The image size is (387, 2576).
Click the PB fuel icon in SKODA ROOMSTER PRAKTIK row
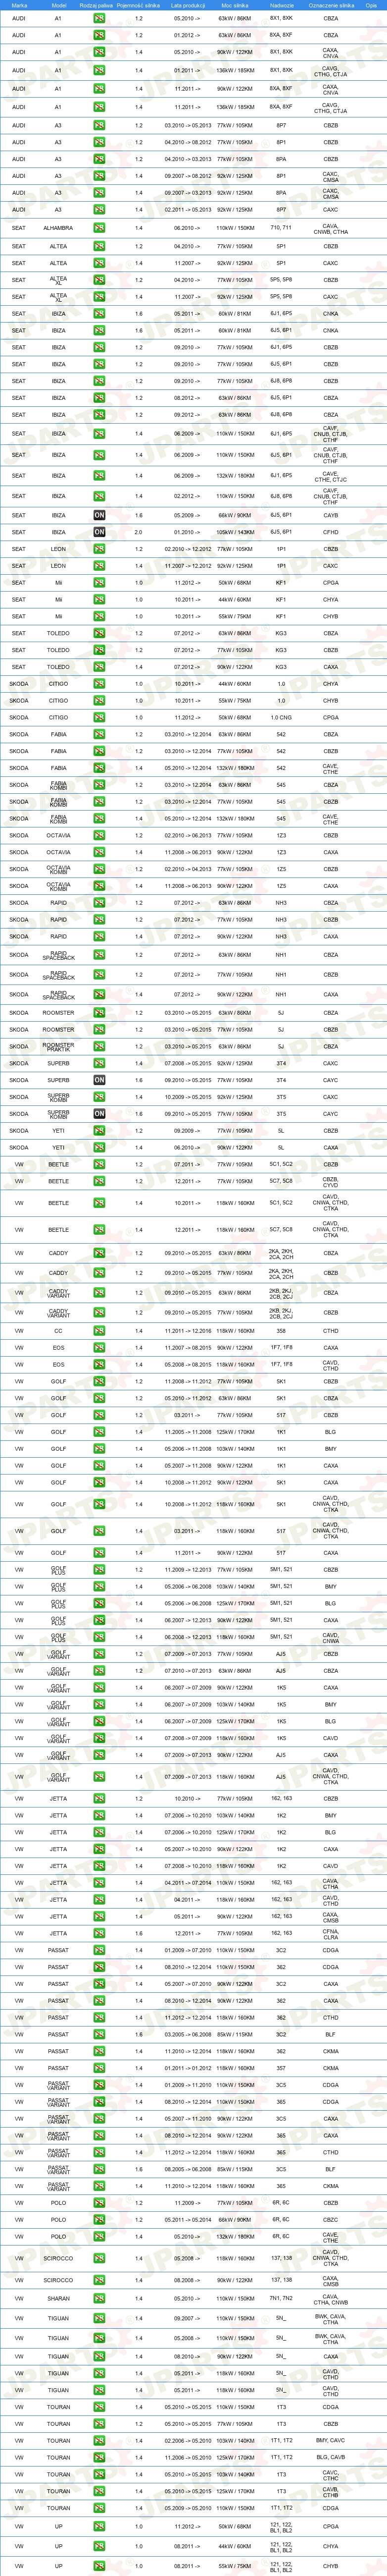pos(99,1046)
